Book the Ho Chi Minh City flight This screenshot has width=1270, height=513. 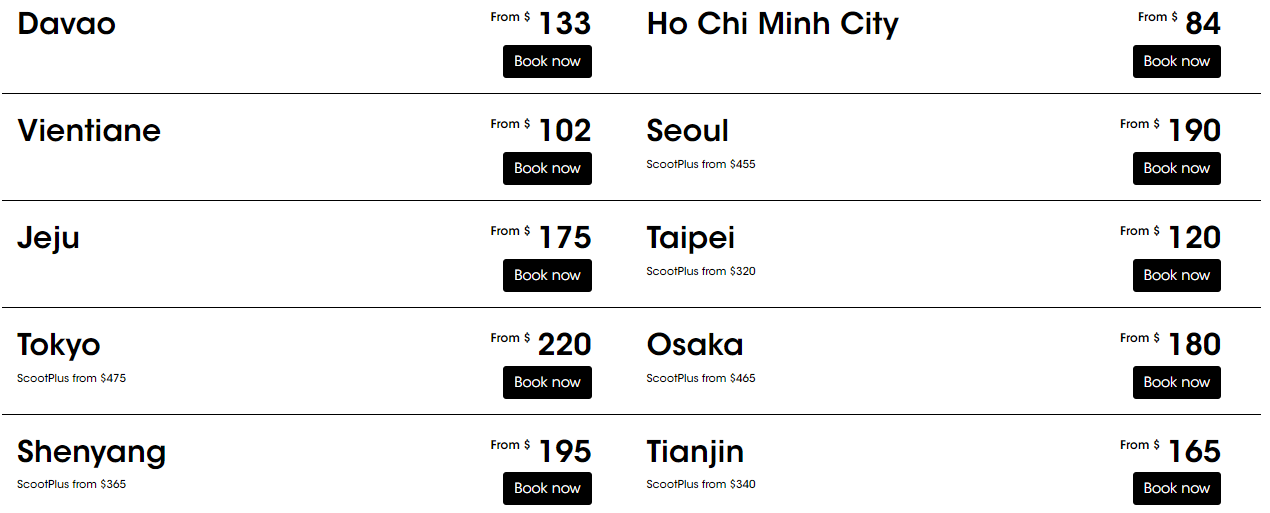point(1176,61)
